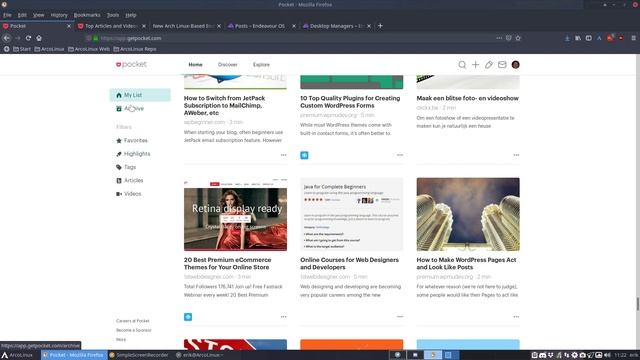Screen dimensions: 640x360
Task: Open the ArcoLinux bookmarks folder
Action: coord(49,49)
